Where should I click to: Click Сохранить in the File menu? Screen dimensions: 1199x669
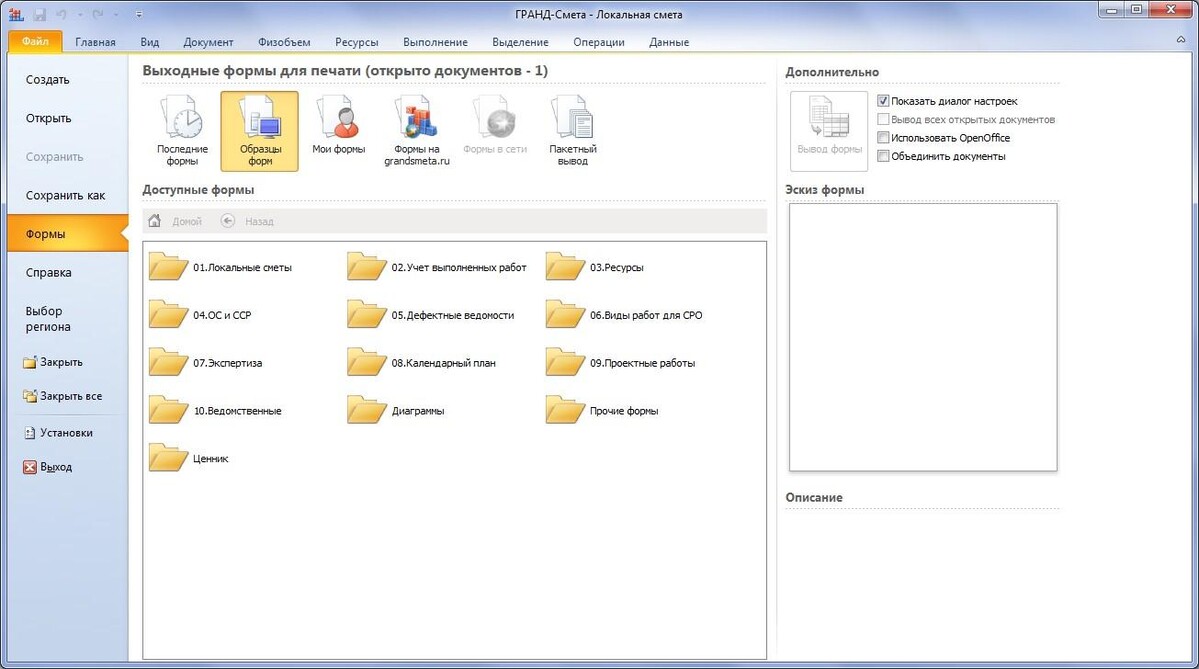67,157
